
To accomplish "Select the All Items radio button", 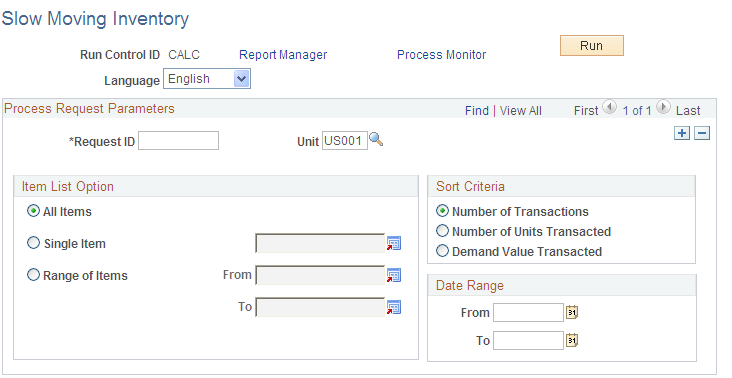I will click(x=33, y=211).
